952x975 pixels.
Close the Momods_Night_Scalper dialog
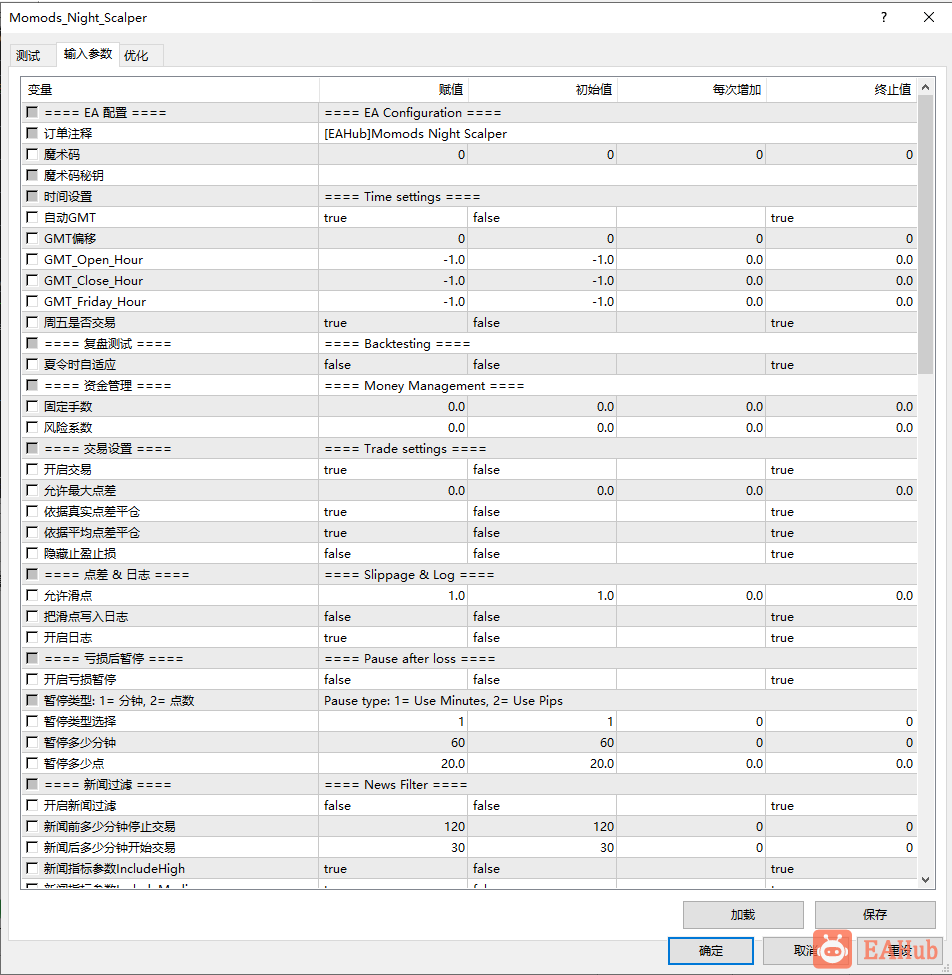(x=929, y=17)
